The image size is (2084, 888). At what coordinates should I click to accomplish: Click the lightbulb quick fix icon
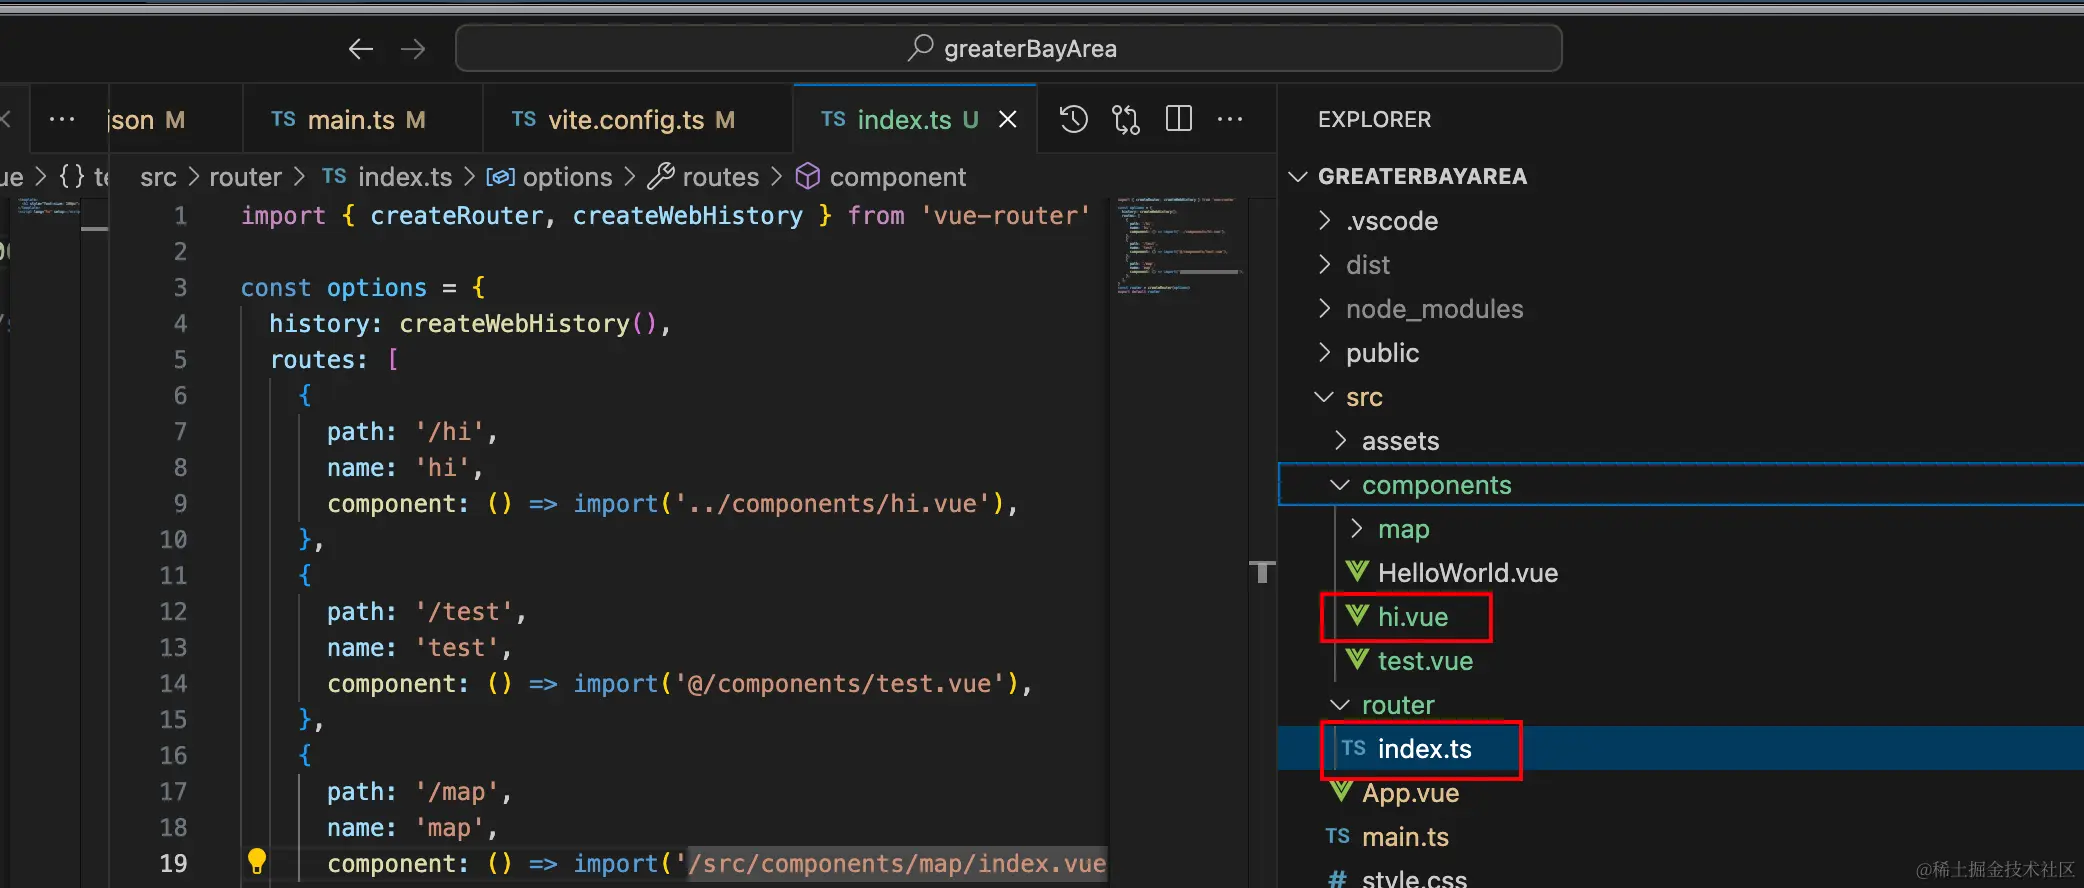(257, 861)
